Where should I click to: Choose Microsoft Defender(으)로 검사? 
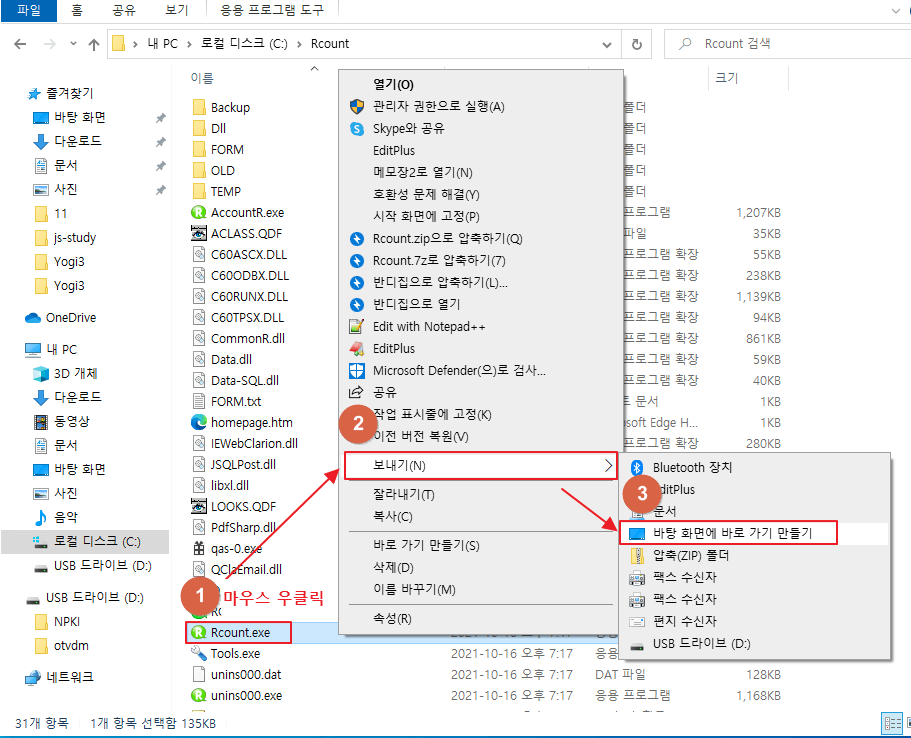coord(459,370)
